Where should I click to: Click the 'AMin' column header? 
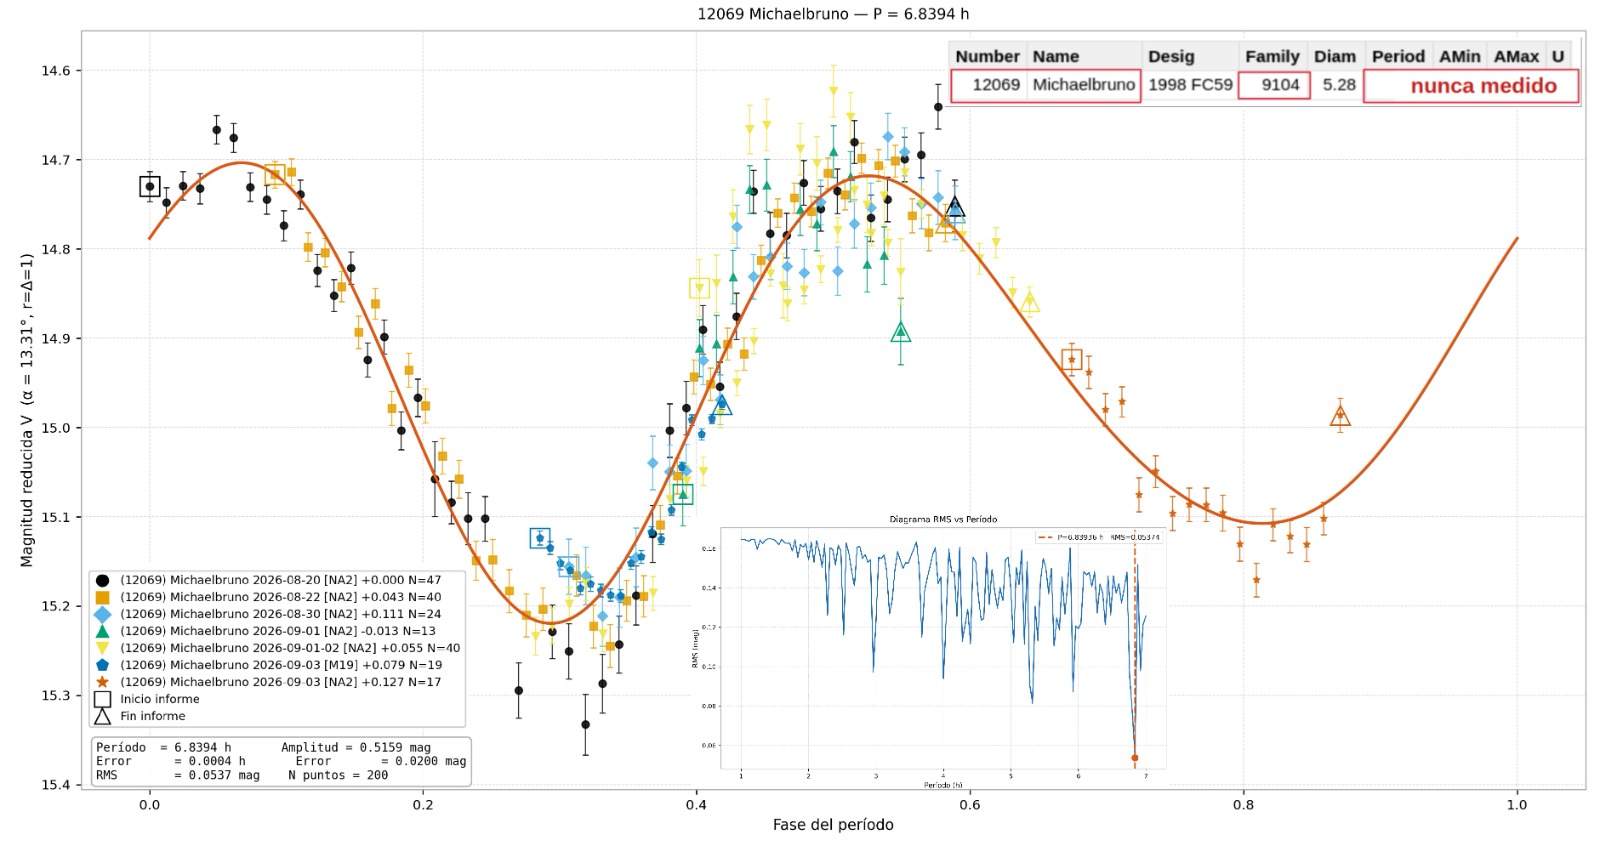pyautogui.click(x=1459, y=56)
